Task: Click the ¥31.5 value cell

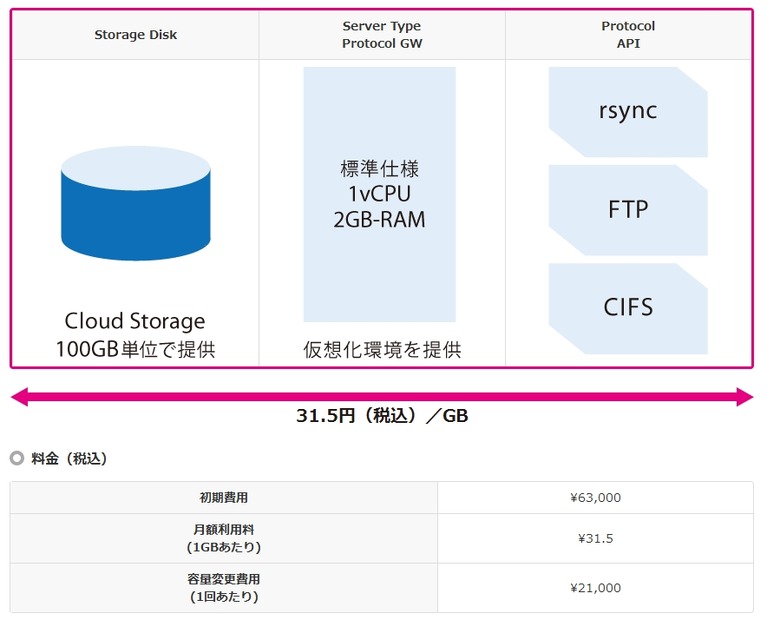Action: [595, 538]
